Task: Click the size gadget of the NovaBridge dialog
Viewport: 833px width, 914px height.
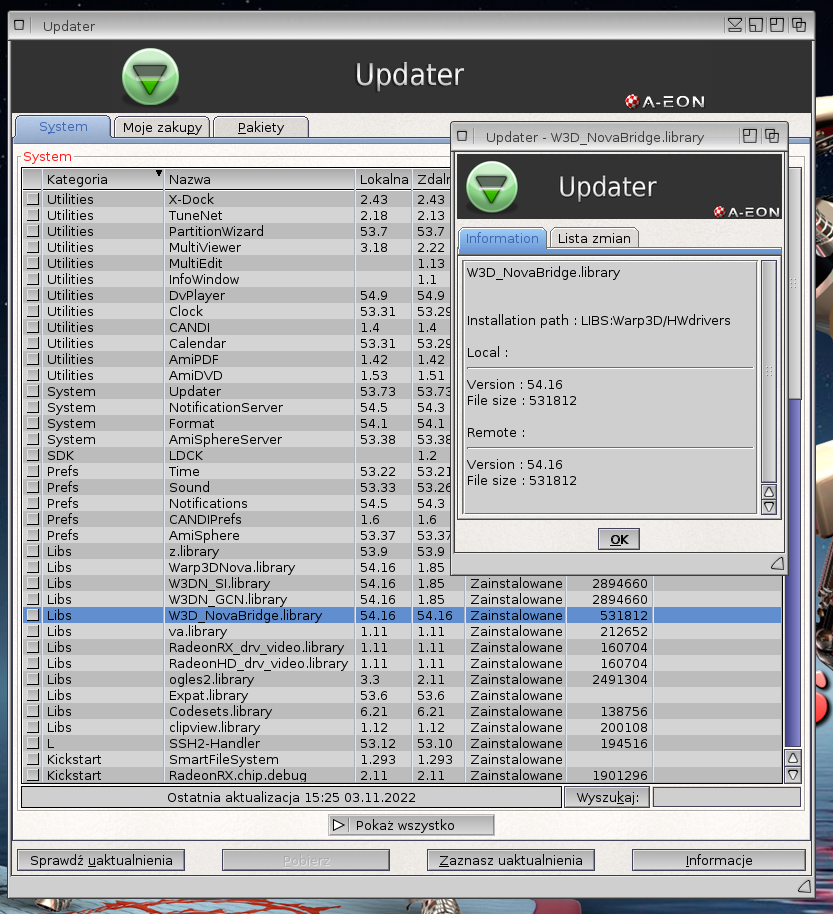Action: (777, 563)
